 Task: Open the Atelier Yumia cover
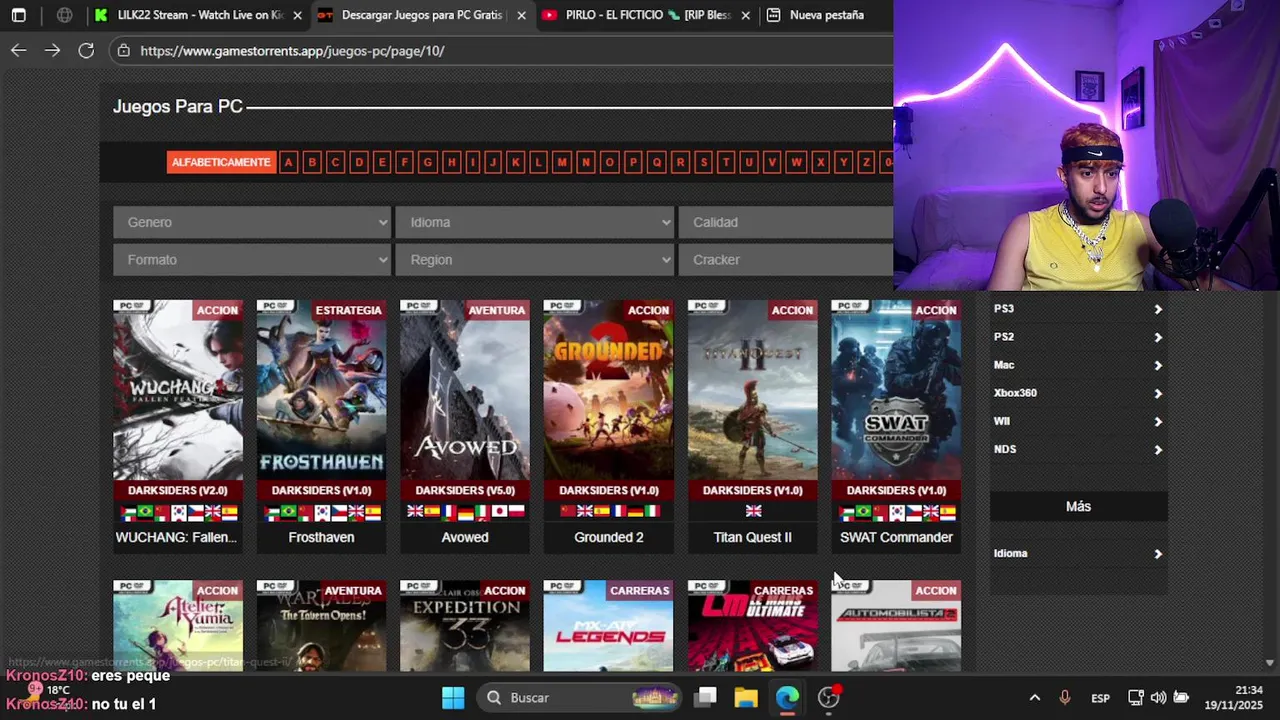[178, 626]
